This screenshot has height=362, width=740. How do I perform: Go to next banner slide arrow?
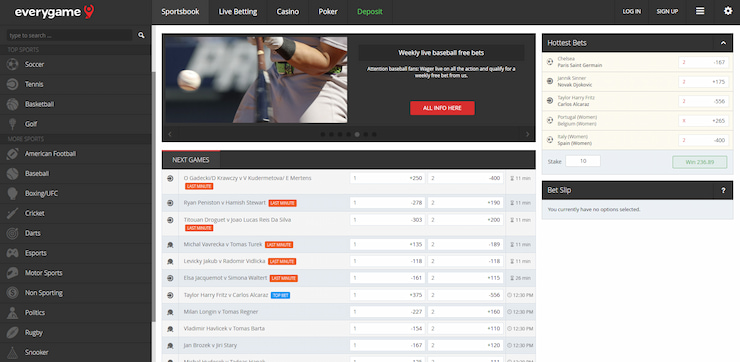coord(527,134)
